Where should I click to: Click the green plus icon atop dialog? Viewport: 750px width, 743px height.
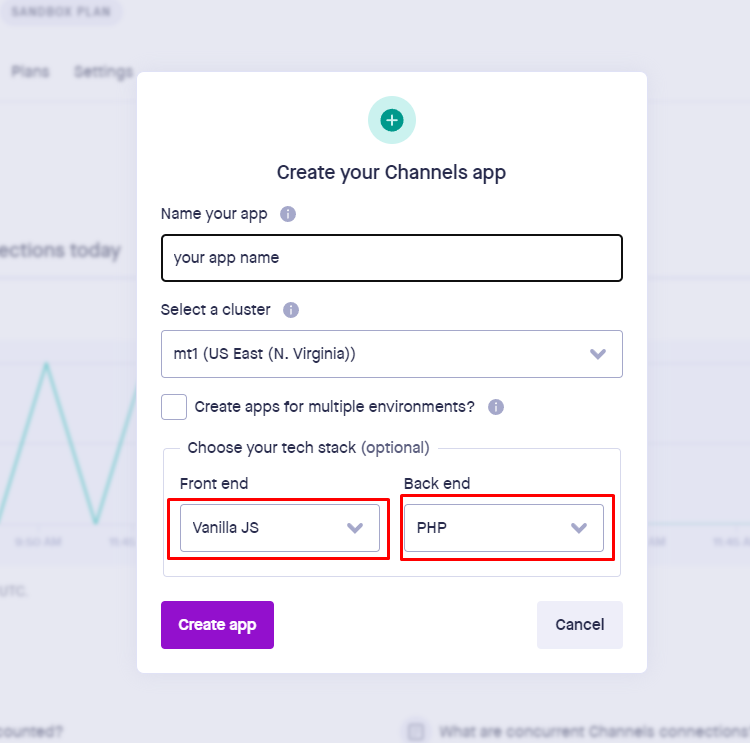tap(392, 120)
